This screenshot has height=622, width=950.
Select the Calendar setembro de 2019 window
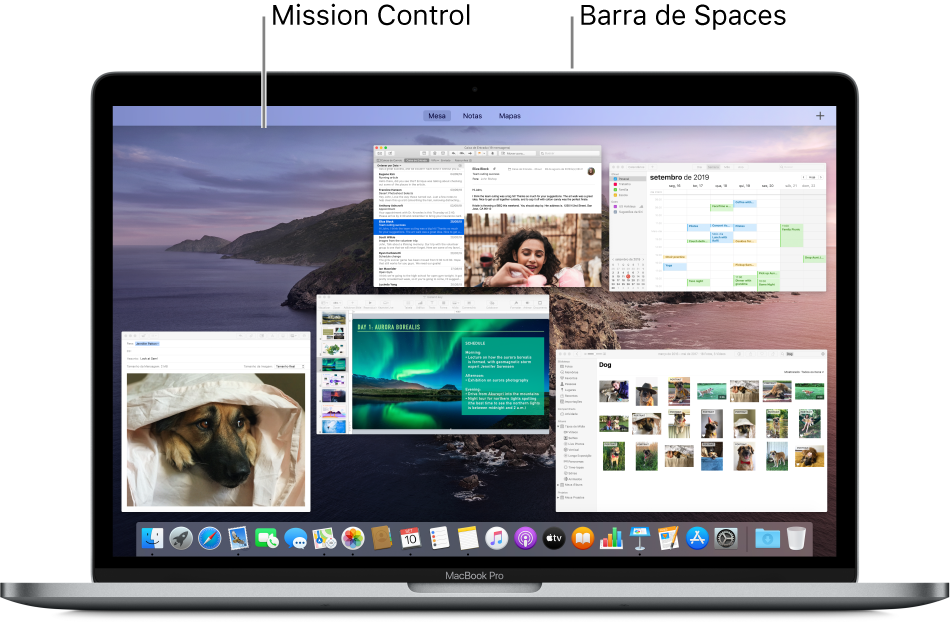point(717,227)
